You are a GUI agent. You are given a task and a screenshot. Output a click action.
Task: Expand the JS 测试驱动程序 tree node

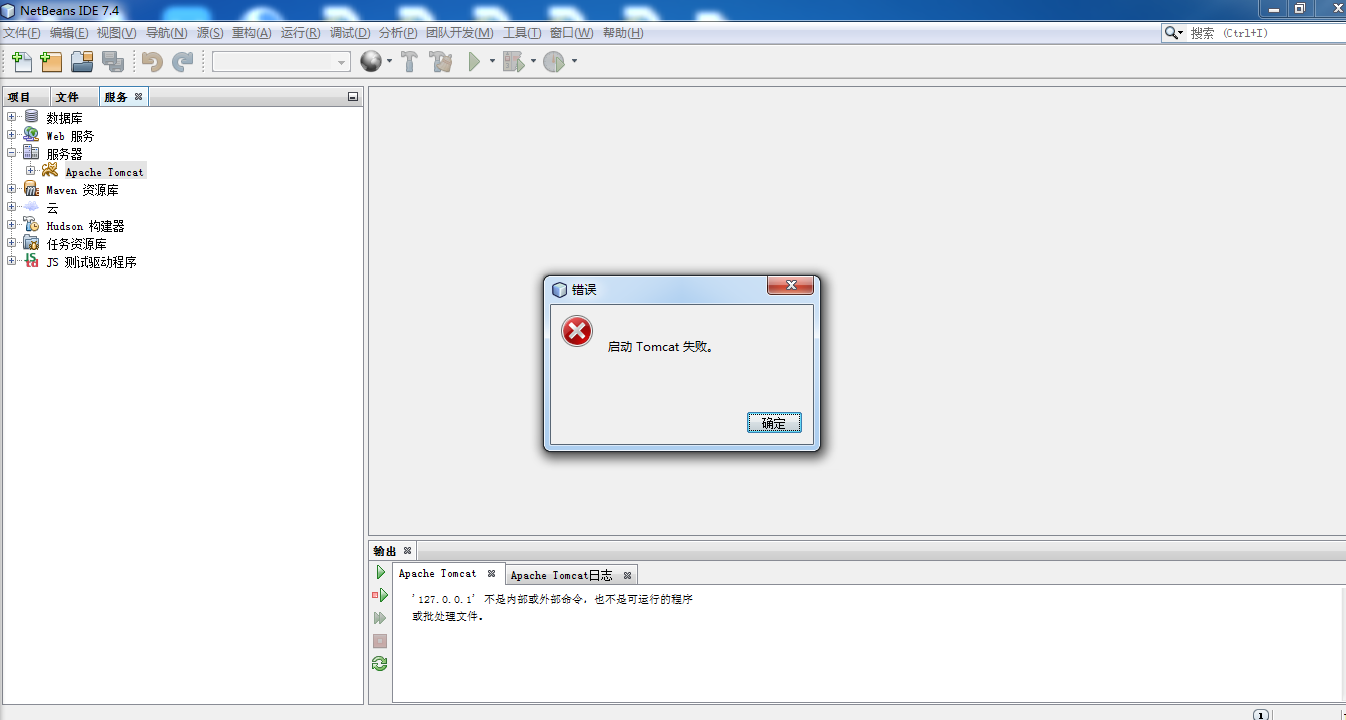tap(12, 261)
